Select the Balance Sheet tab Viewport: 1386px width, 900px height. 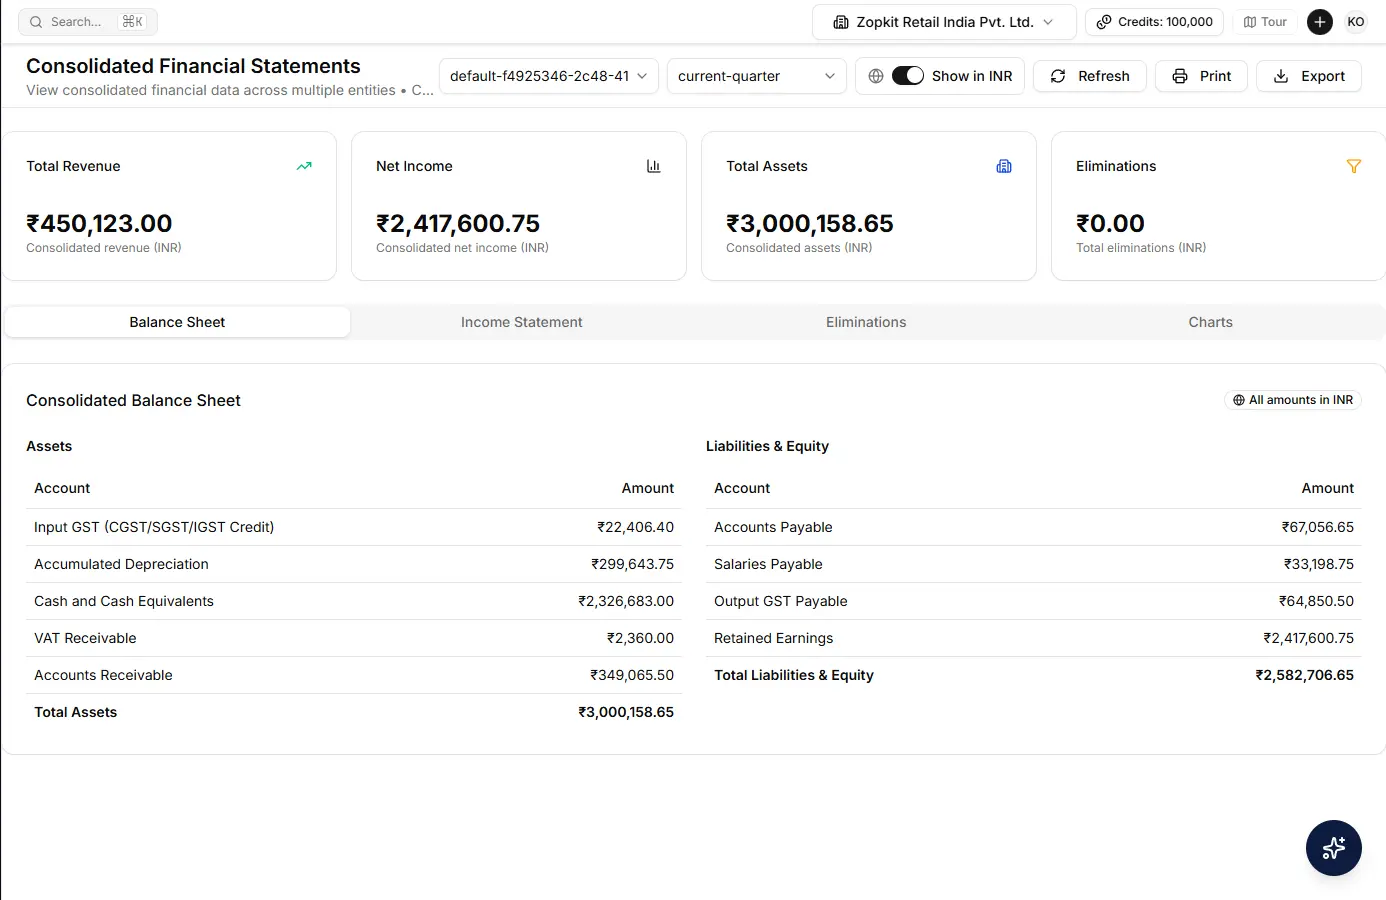coord(177,322)
